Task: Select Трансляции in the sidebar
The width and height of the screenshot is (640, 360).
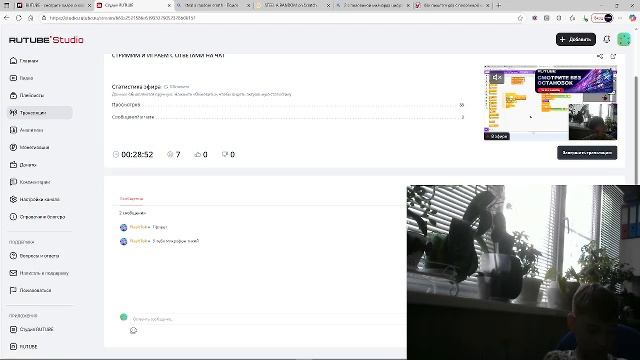Action: coord(40,113)
